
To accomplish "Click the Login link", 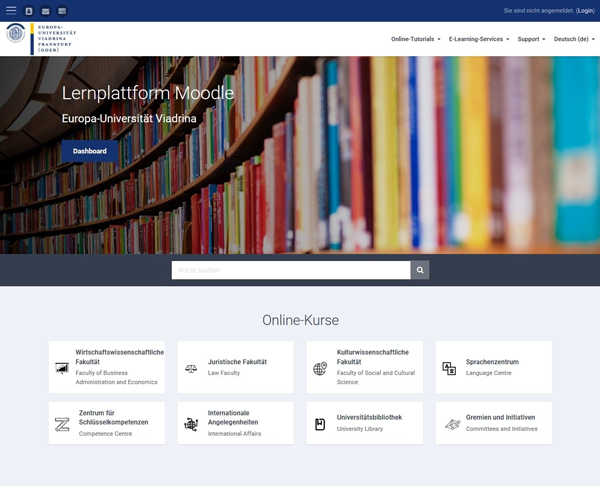I will [x=585, y=11].
